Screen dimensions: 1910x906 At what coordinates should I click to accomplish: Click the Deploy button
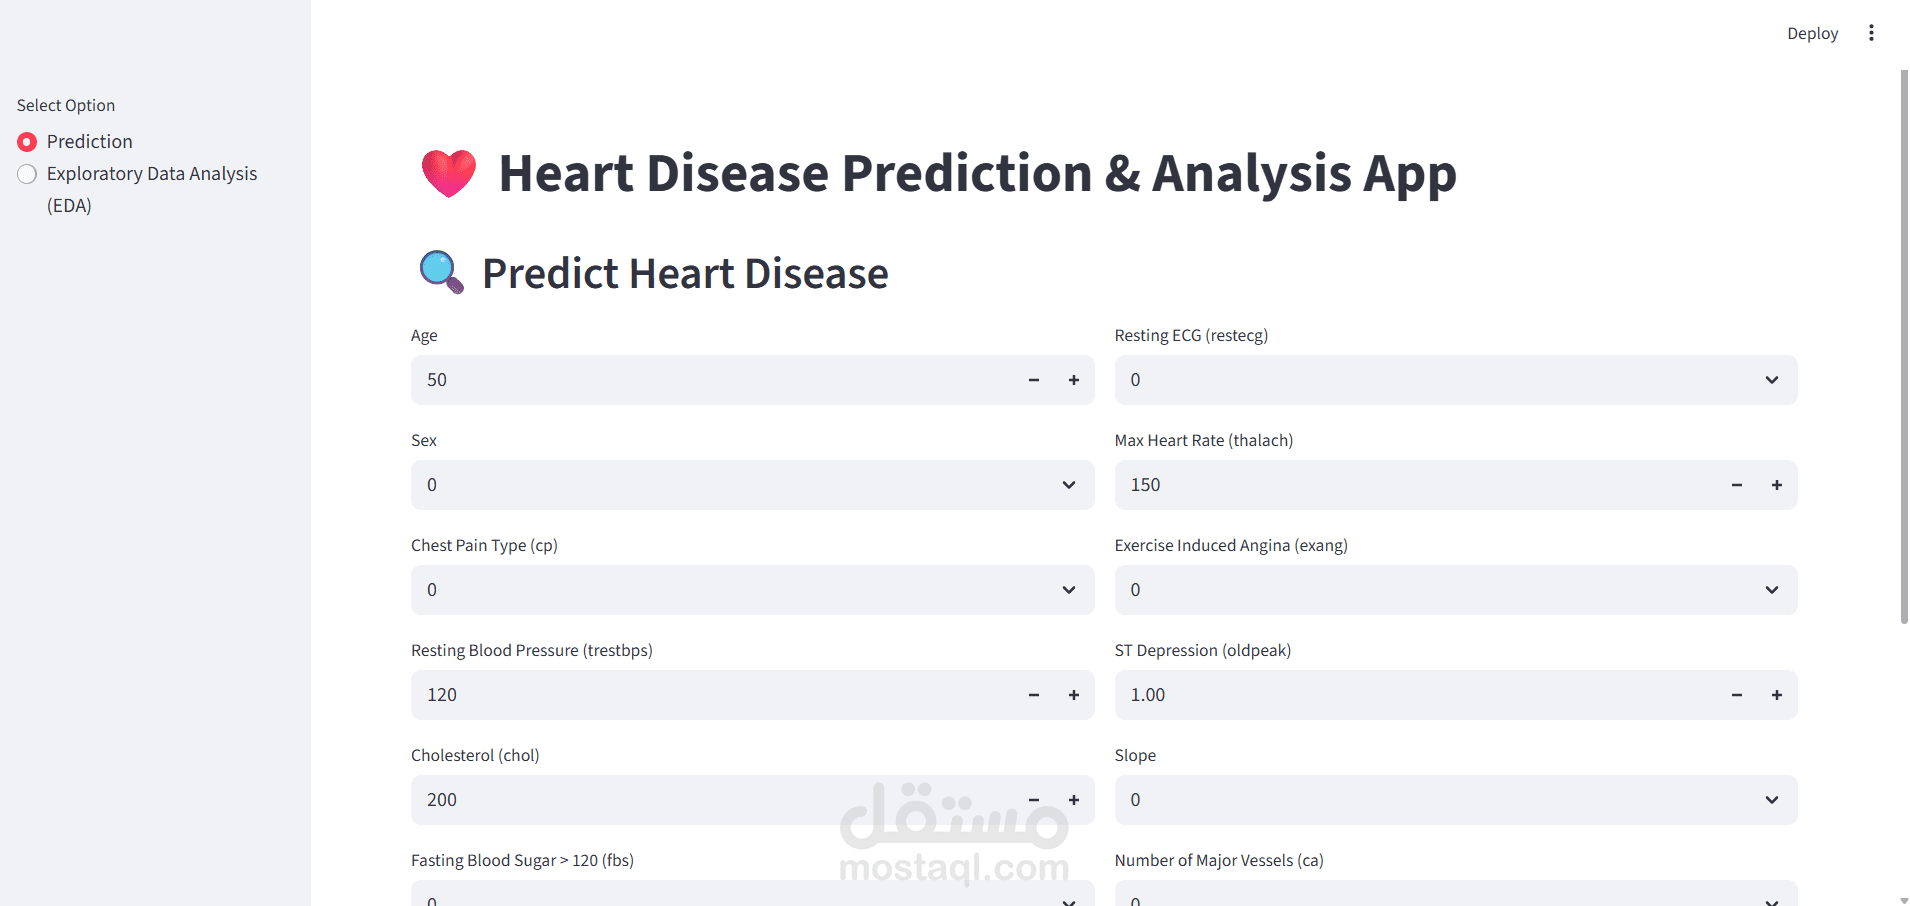point(1812,33)
